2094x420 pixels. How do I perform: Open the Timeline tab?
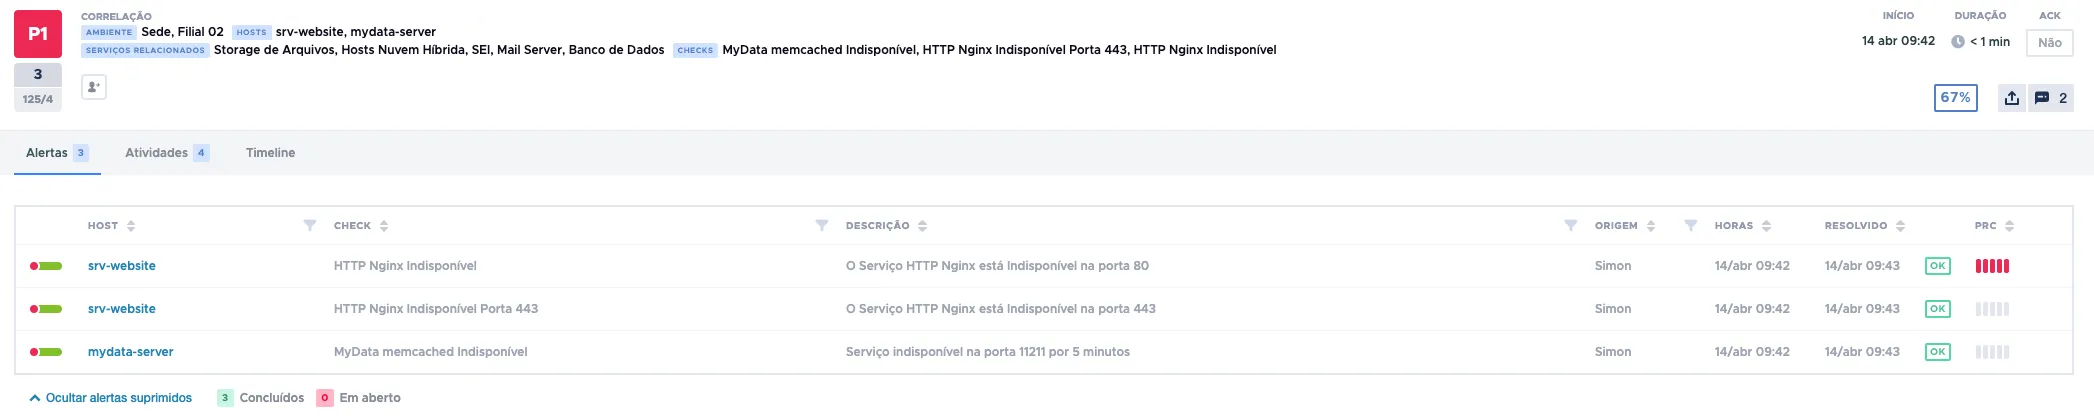point(270,153)
